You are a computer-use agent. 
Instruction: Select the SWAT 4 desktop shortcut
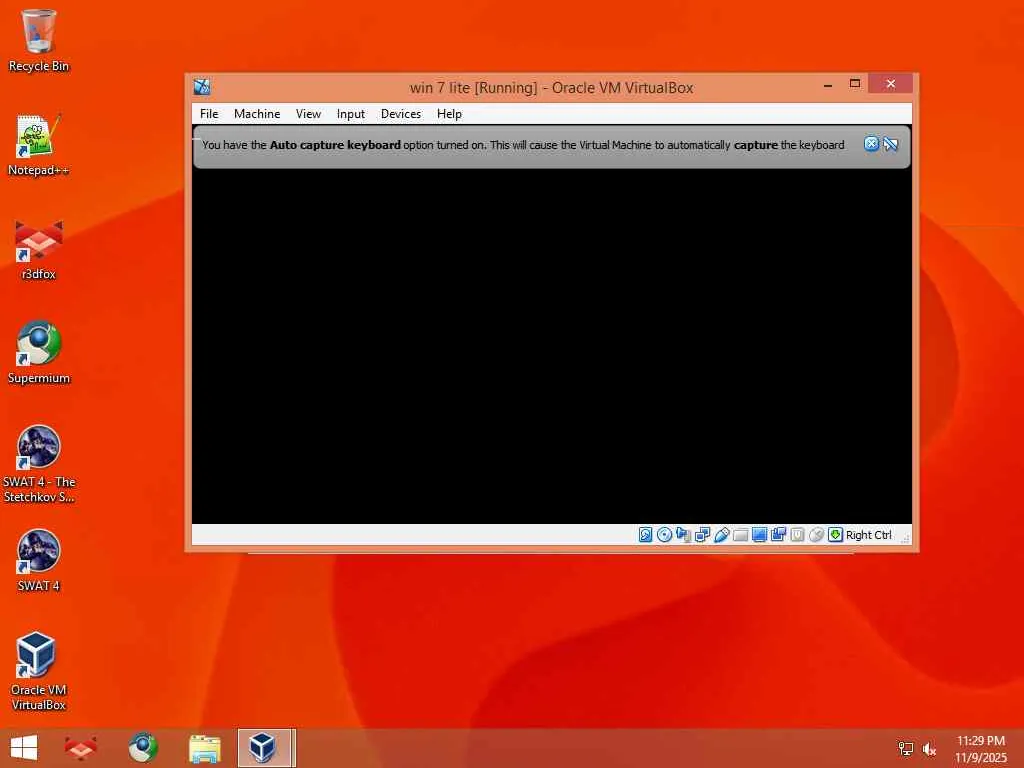[x=39, y=560]
